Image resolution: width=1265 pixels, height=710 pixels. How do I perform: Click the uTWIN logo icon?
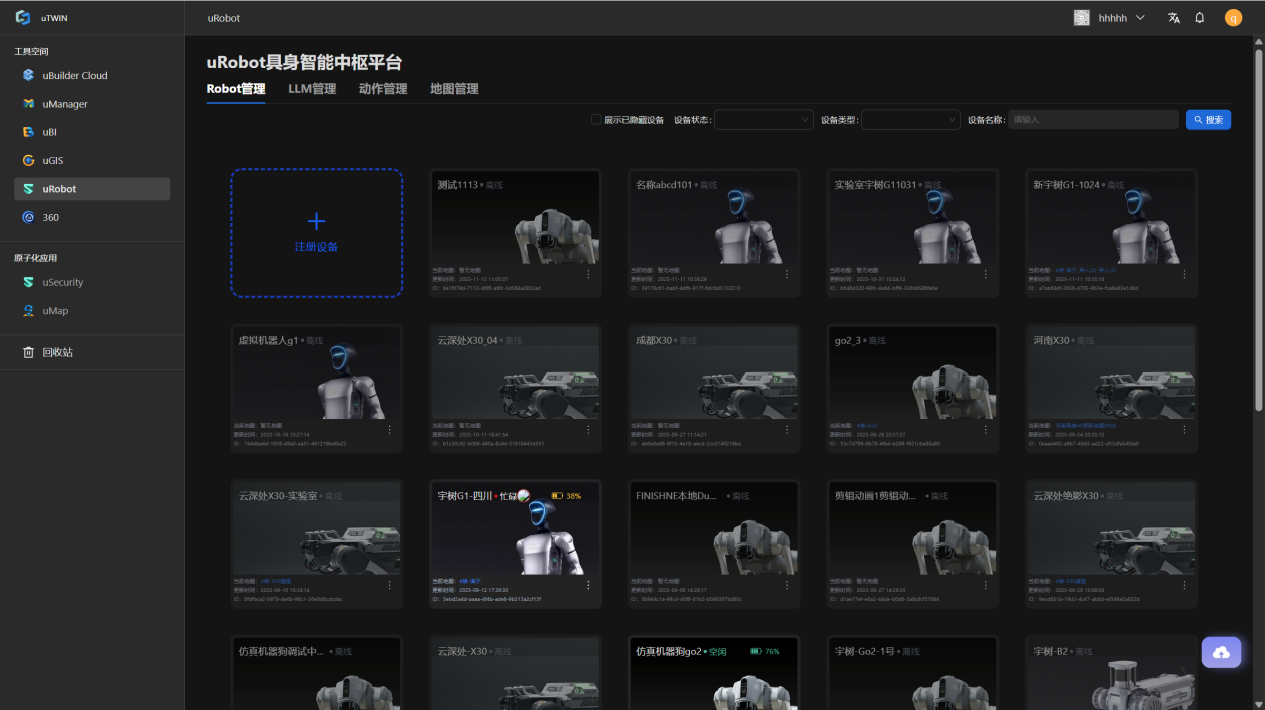(x=23, y=18)
